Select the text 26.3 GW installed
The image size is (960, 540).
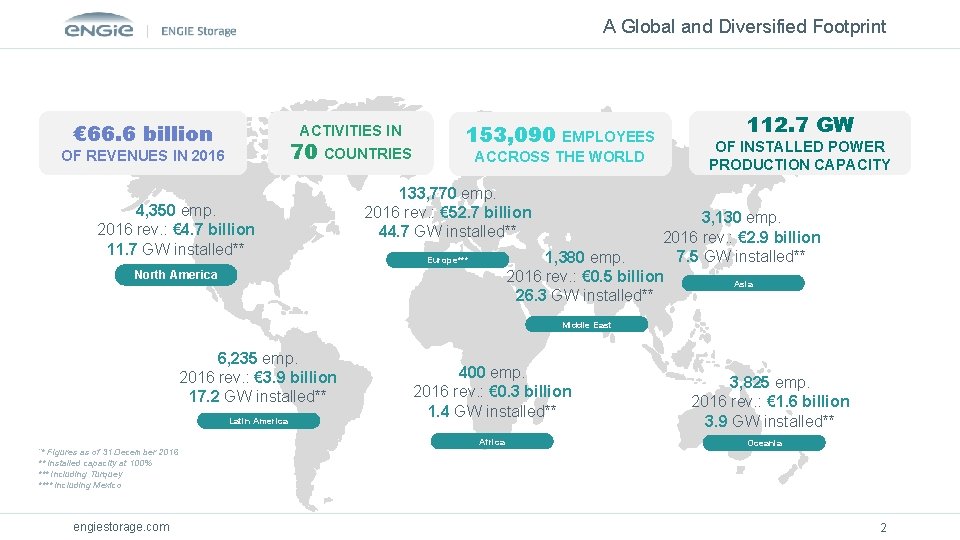tap(584, 296)
